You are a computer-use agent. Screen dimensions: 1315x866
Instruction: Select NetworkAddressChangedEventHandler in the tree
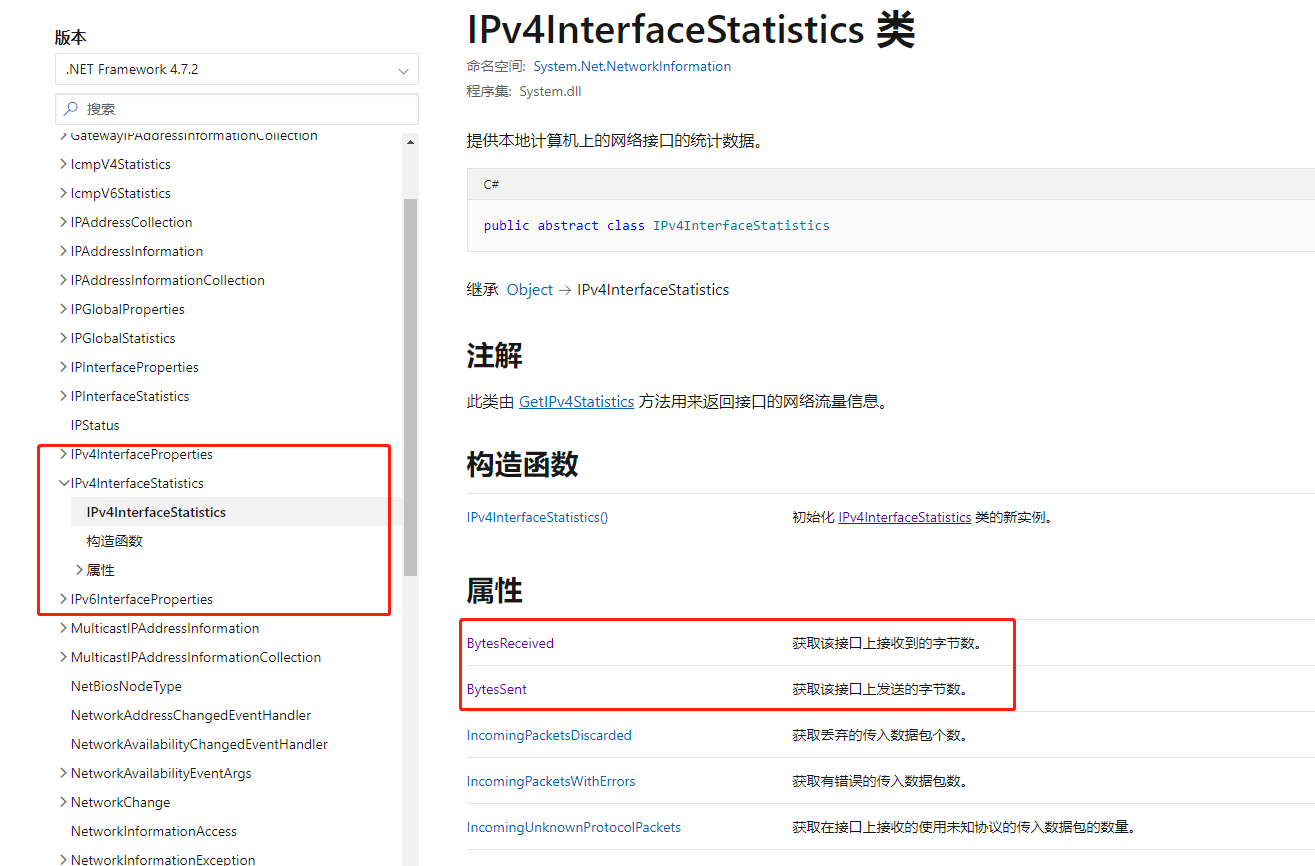(191, 715)
